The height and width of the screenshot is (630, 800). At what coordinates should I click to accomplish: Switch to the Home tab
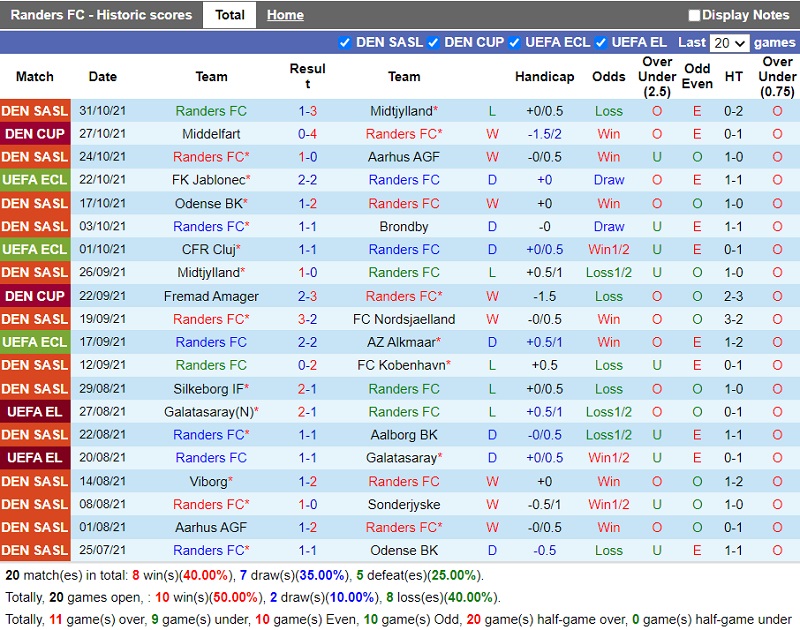(285, 15)
